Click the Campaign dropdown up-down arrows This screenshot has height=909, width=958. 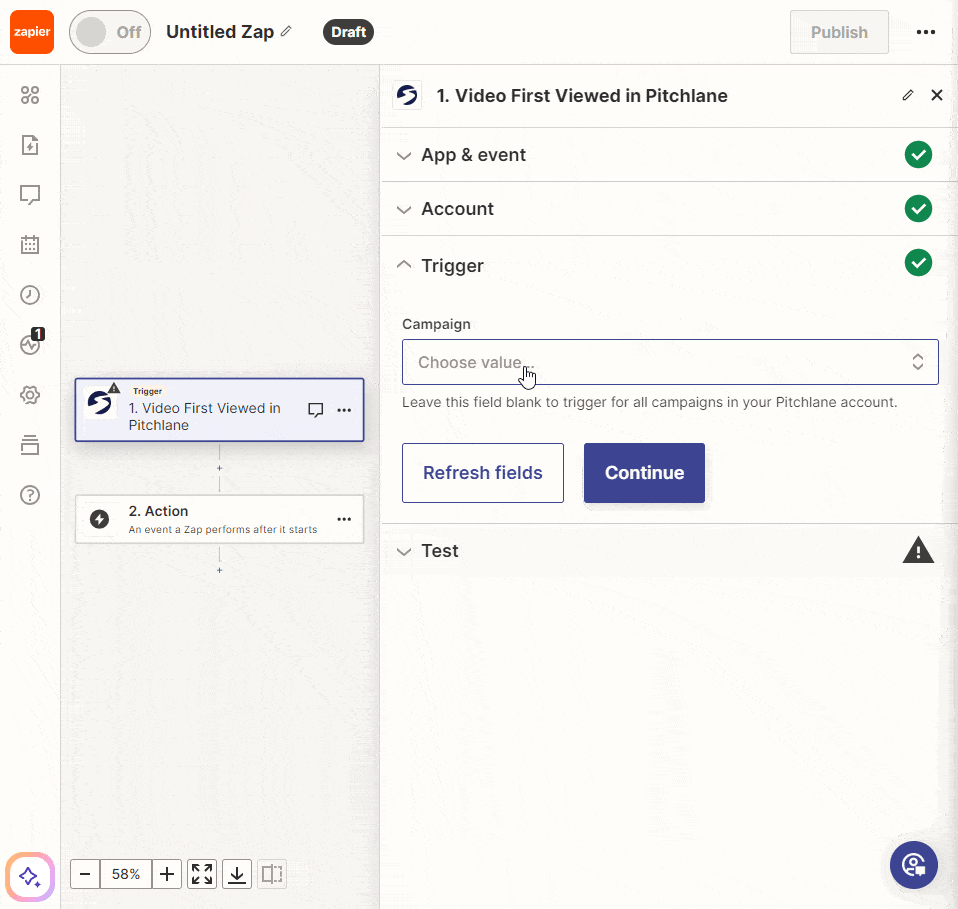[x=918, y=362]
